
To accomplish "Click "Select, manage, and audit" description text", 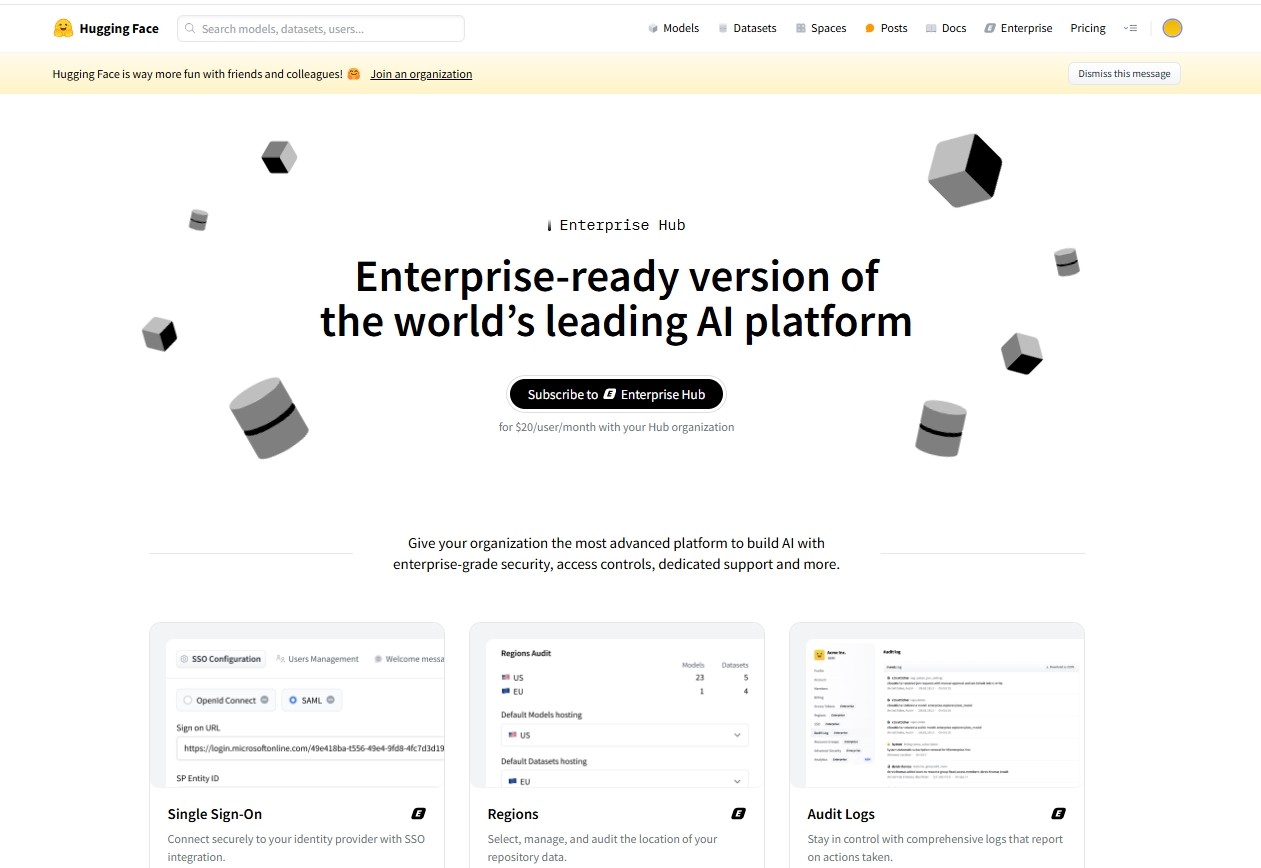I will tap(603, 848).
